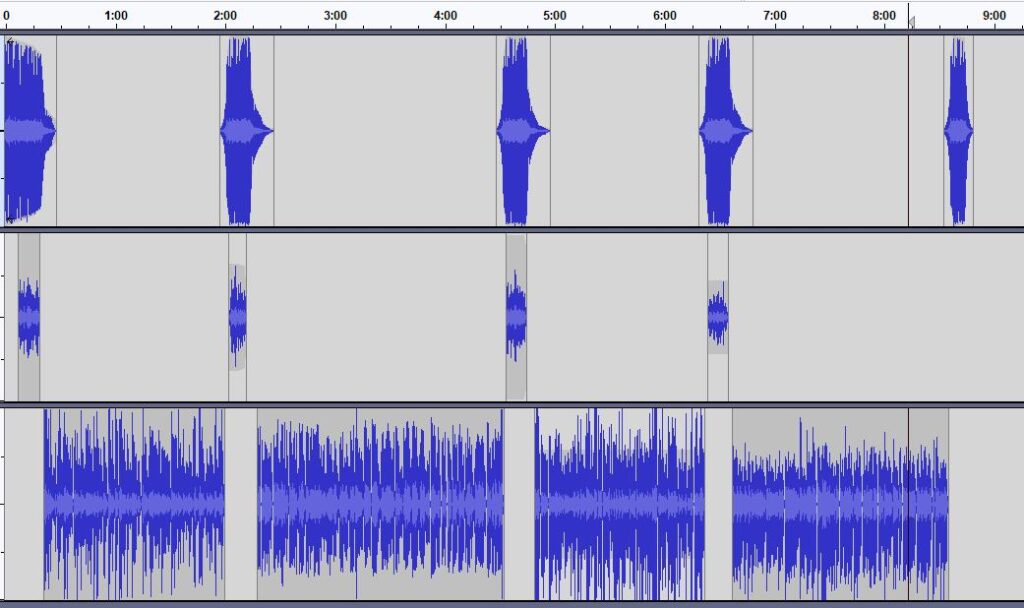Image resolution: width=1024 pixels, height=608 pixels.
Task: Click the 1:00 mark on the timeline ruler
Action: coord(116,15)
